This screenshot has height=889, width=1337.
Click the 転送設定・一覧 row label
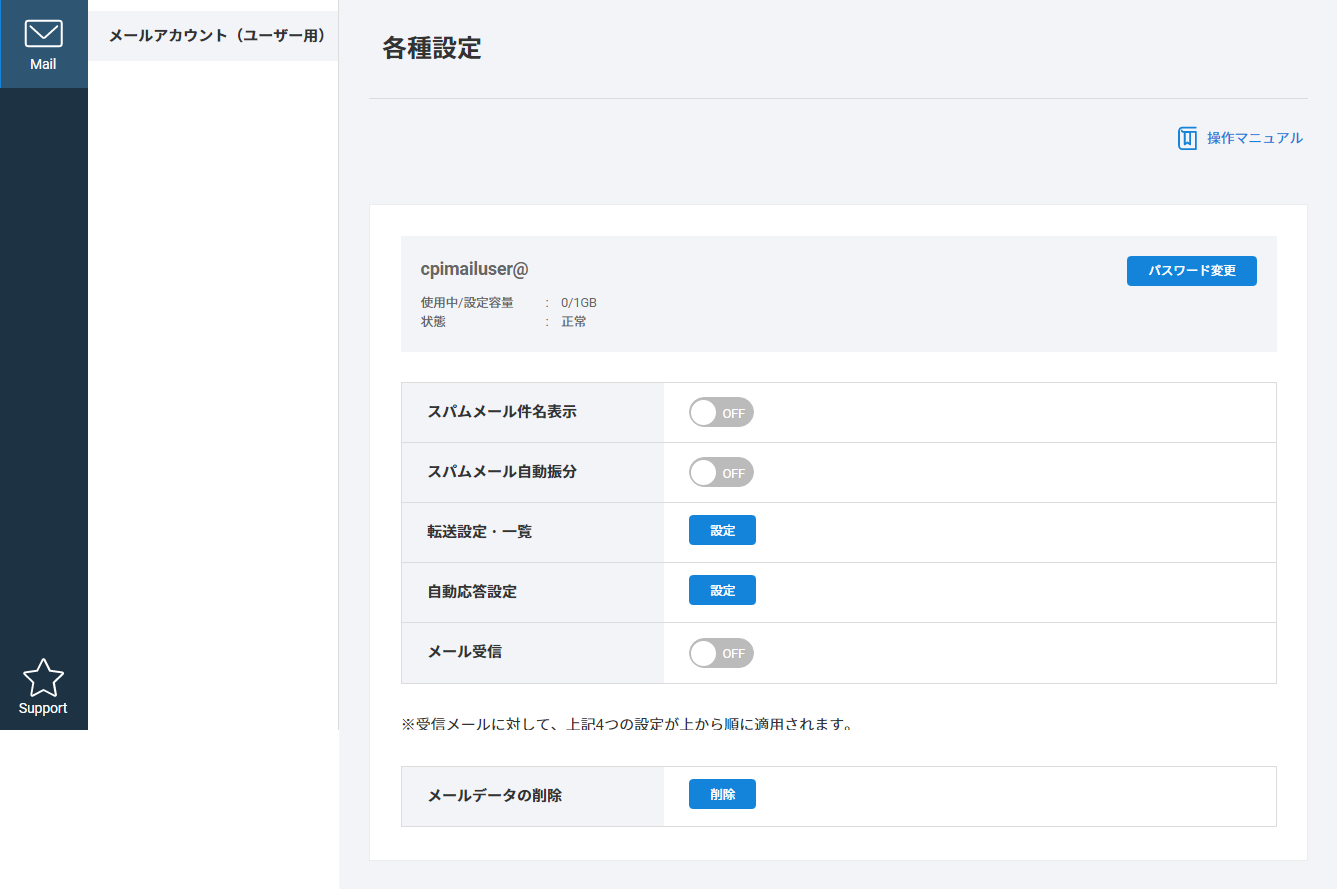[479, 532]
